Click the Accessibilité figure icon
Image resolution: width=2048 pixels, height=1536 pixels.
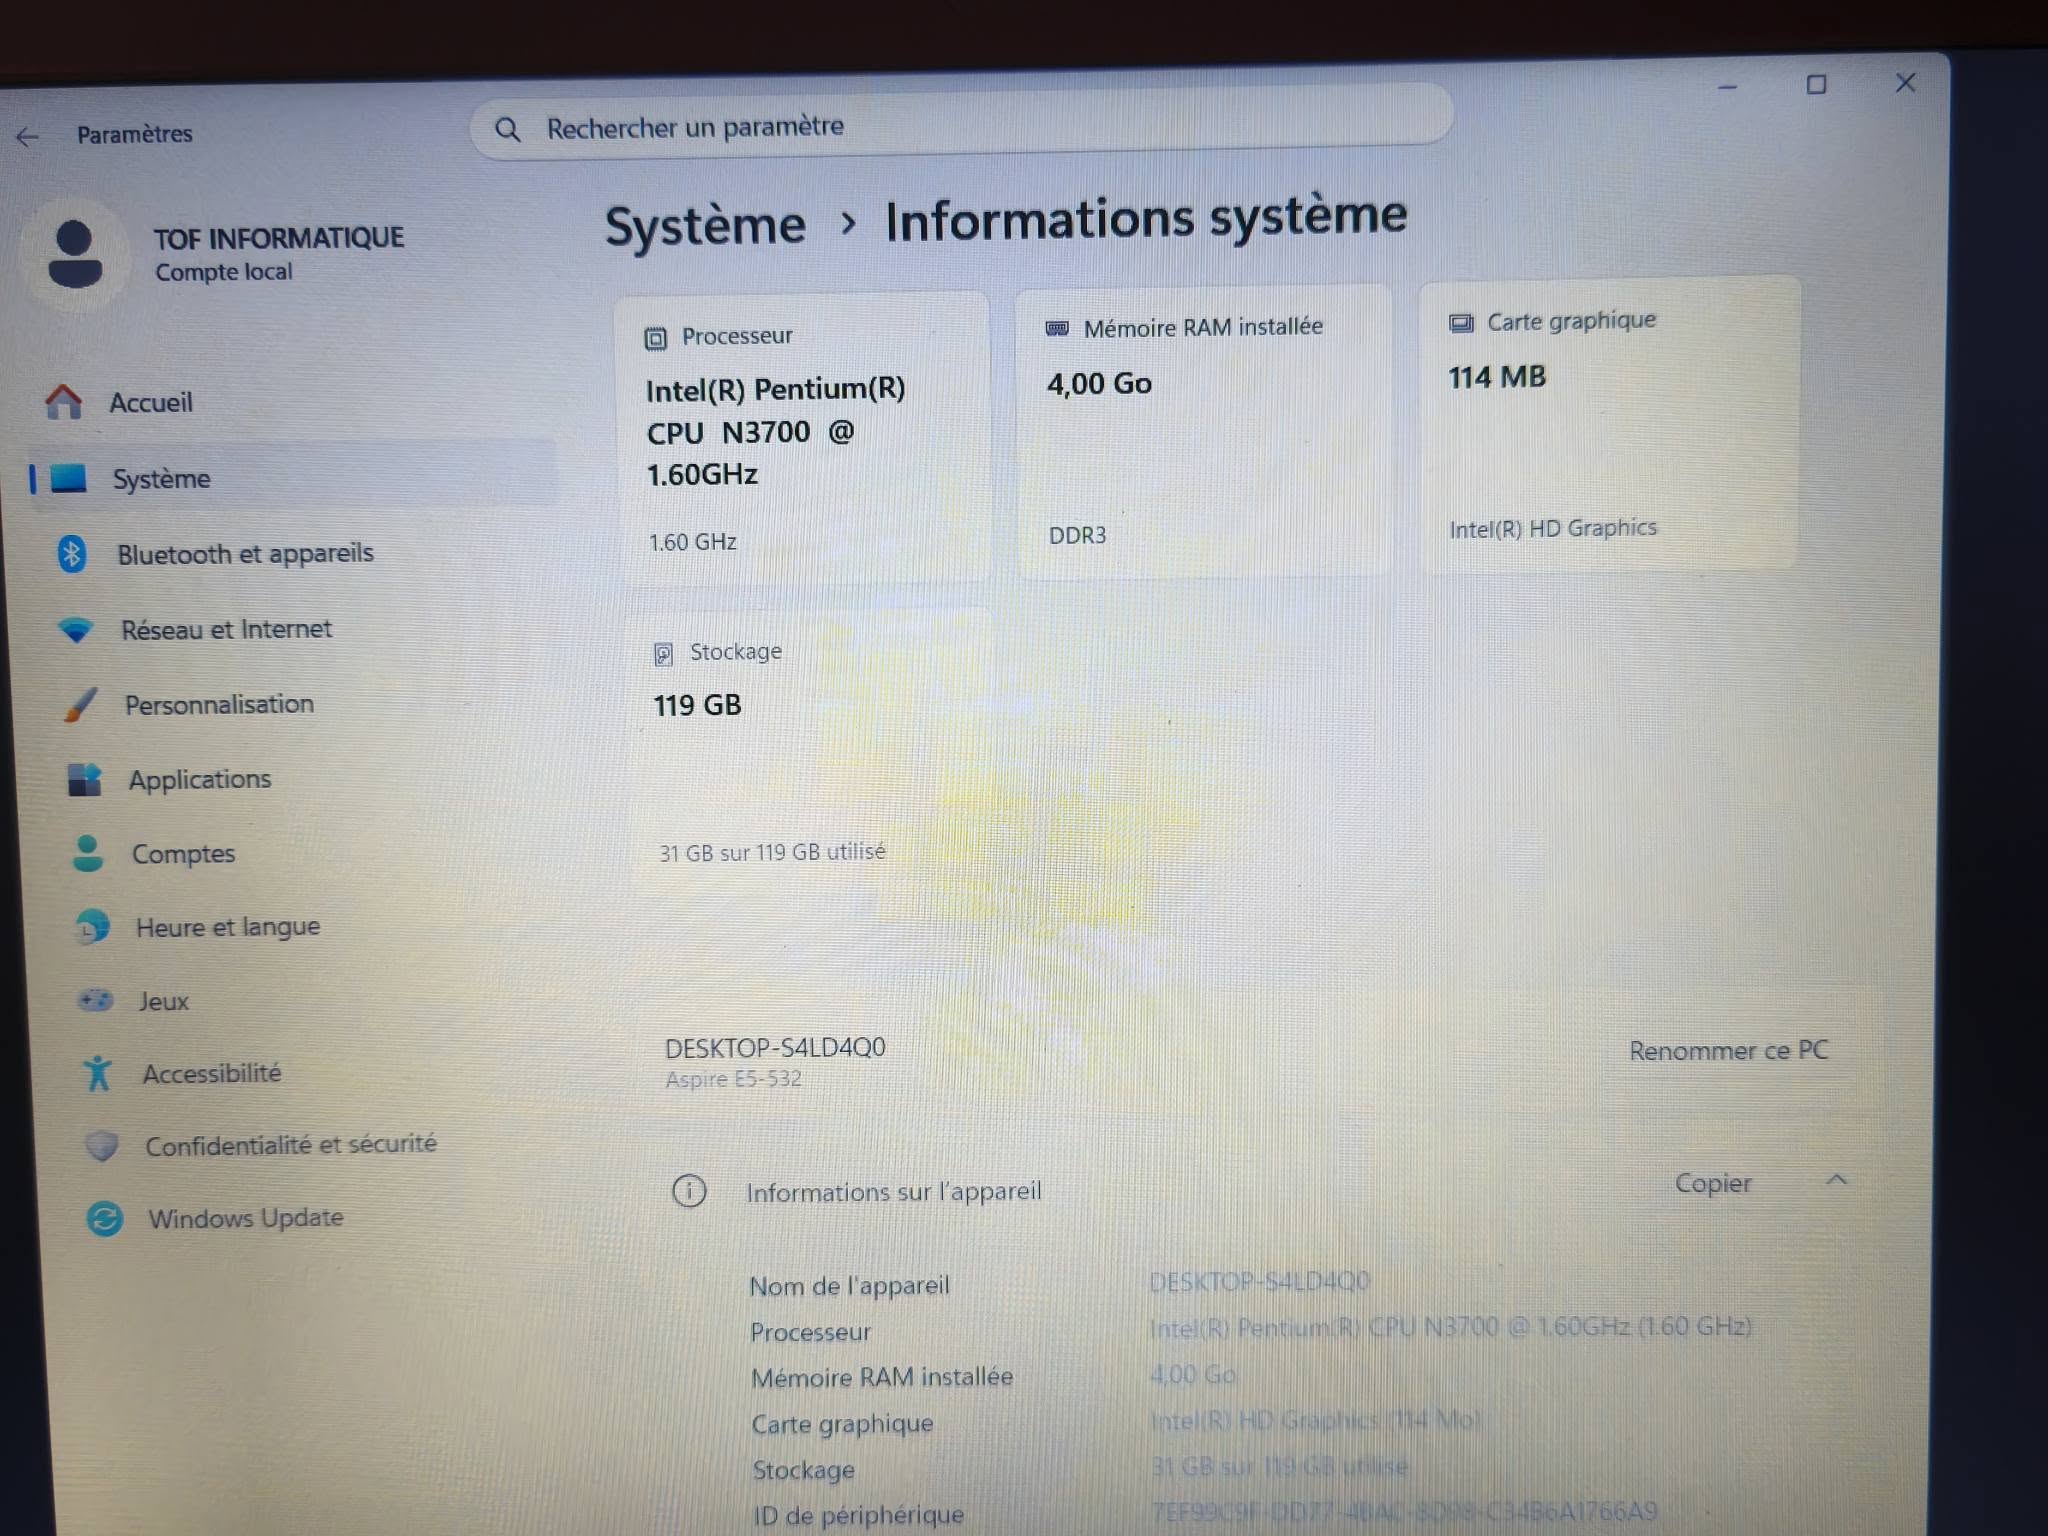(x=98, y=1074)
